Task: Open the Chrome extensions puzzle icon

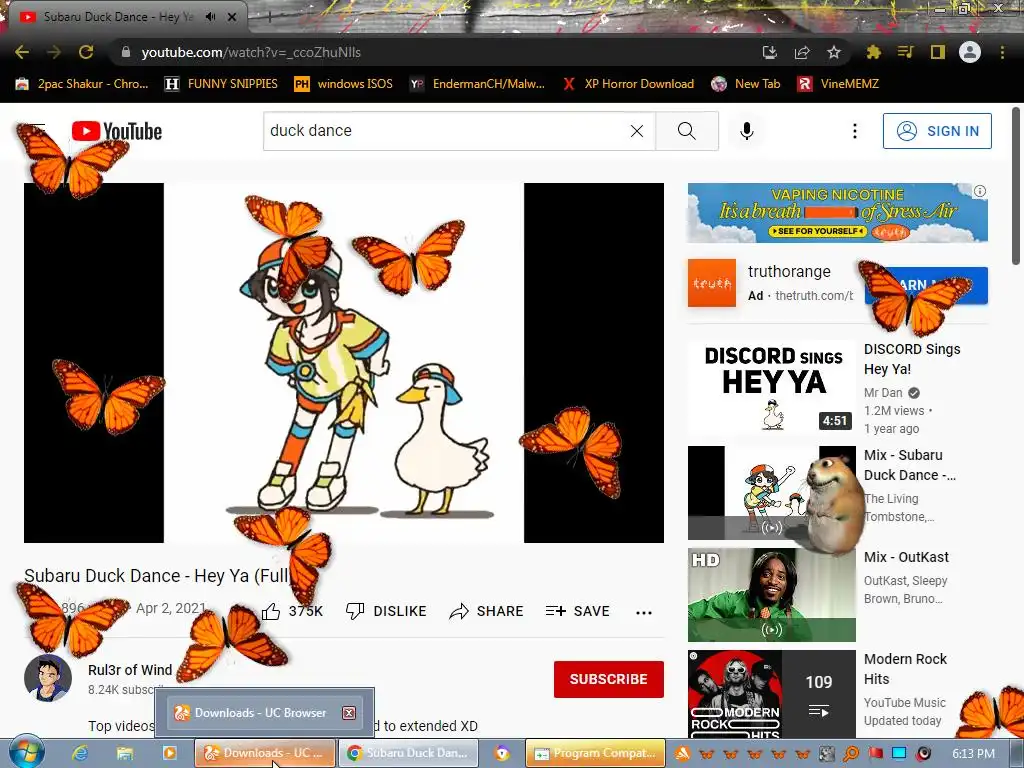Action: coord(873,52)
